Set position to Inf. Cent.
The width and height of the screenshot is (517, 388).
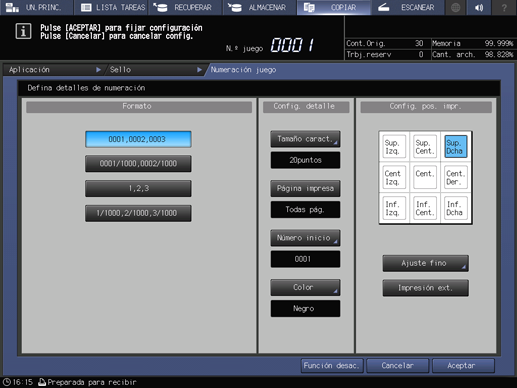pyautogui.click(x=425, y=208)
